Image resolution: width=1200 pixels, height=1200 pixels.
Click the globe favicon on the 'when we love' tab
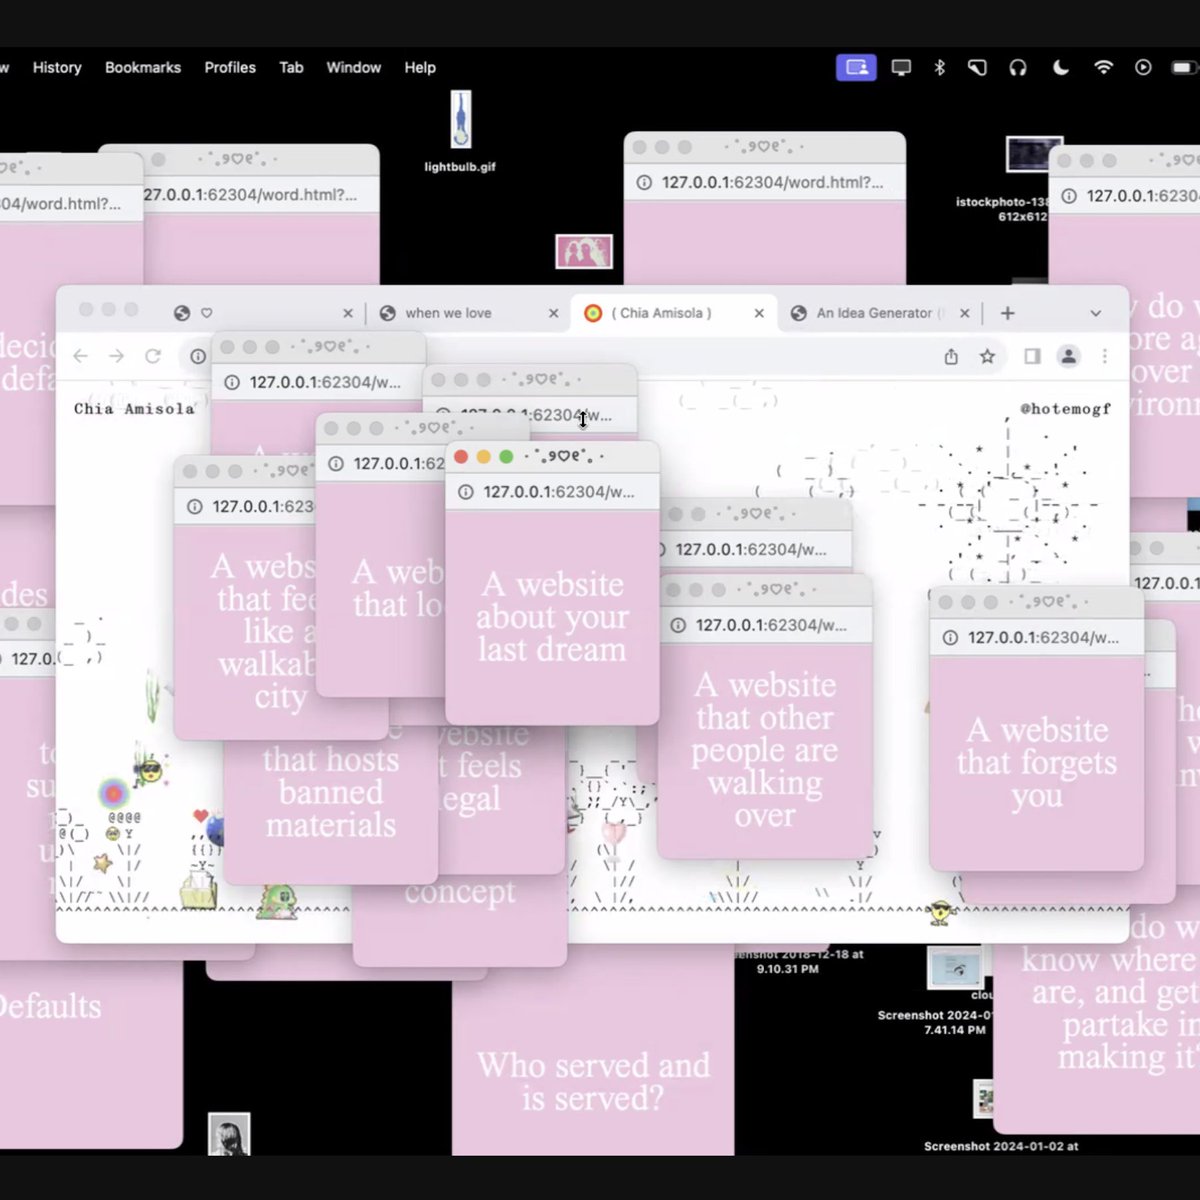(x=387, y=312)
